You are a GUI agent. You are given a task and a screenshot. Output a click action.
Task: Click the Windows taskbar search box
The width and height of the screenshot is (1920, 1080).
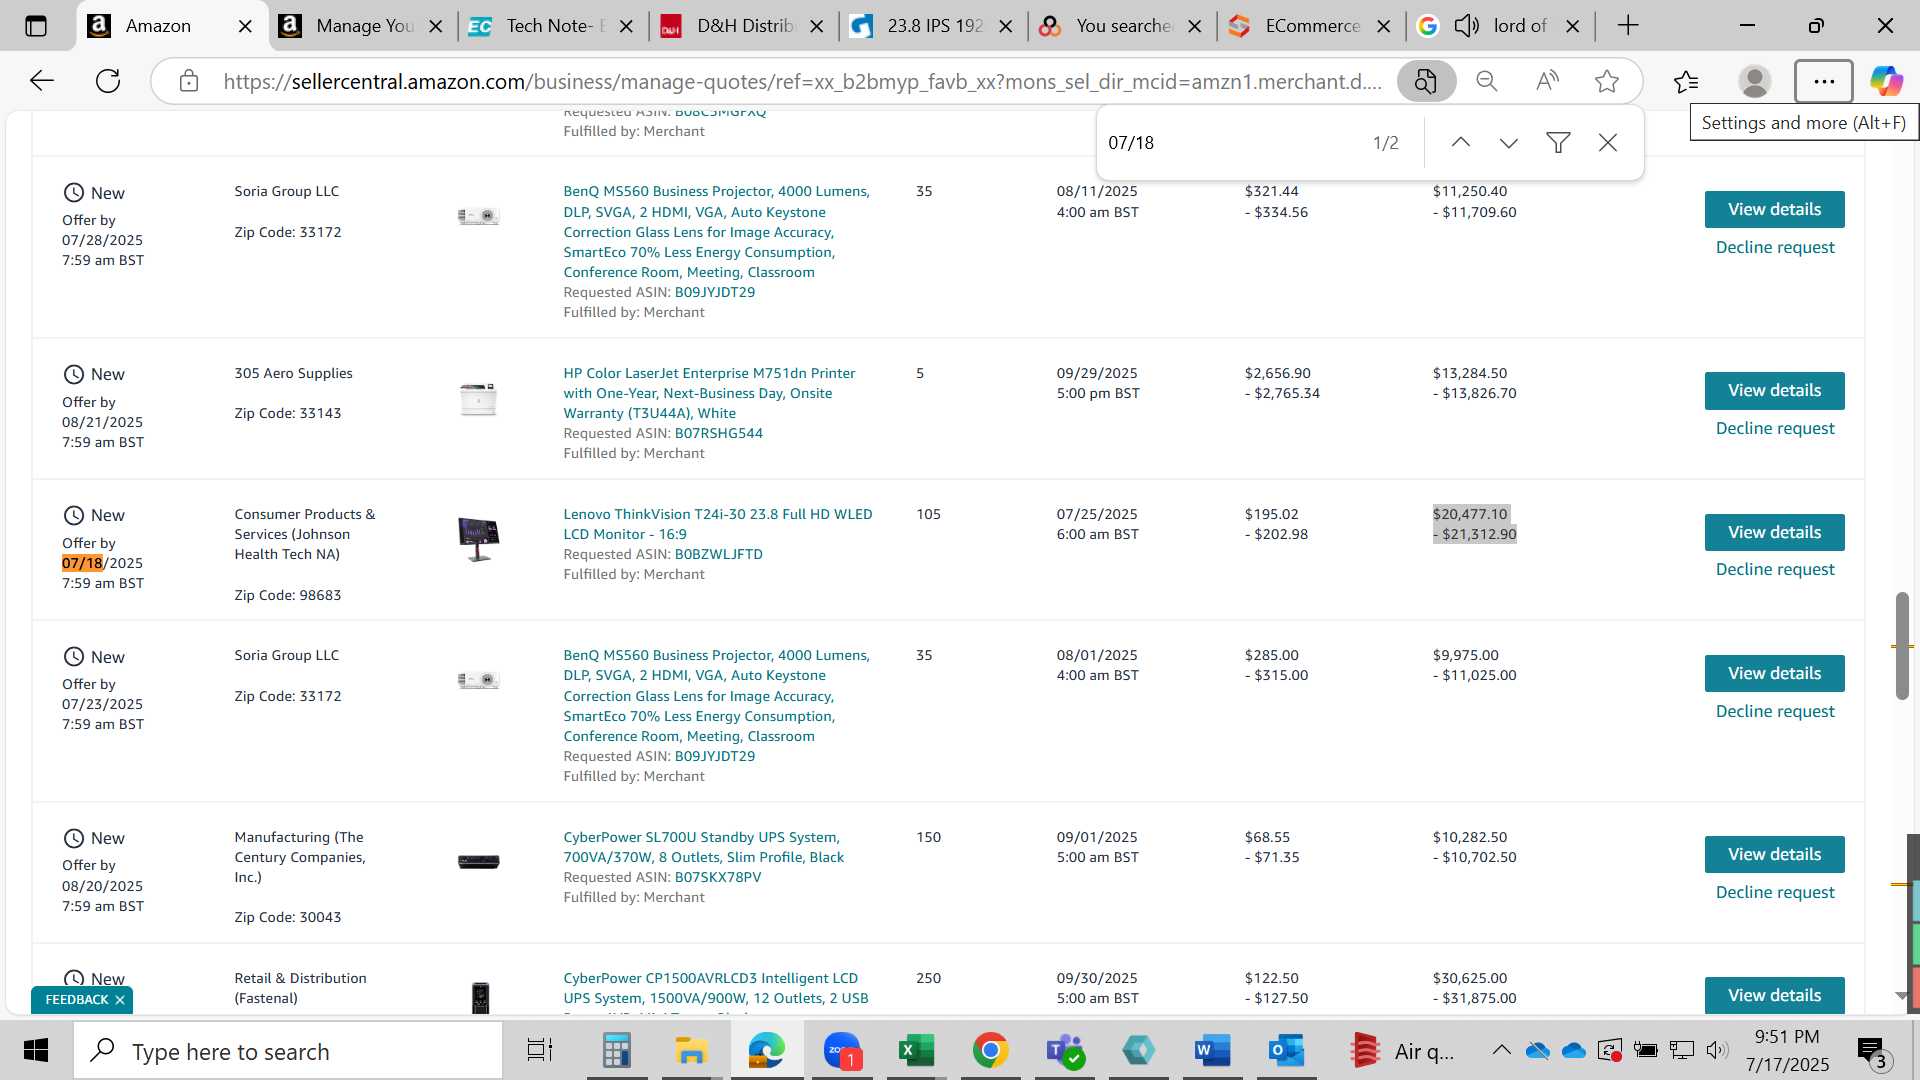[288, 1051]
